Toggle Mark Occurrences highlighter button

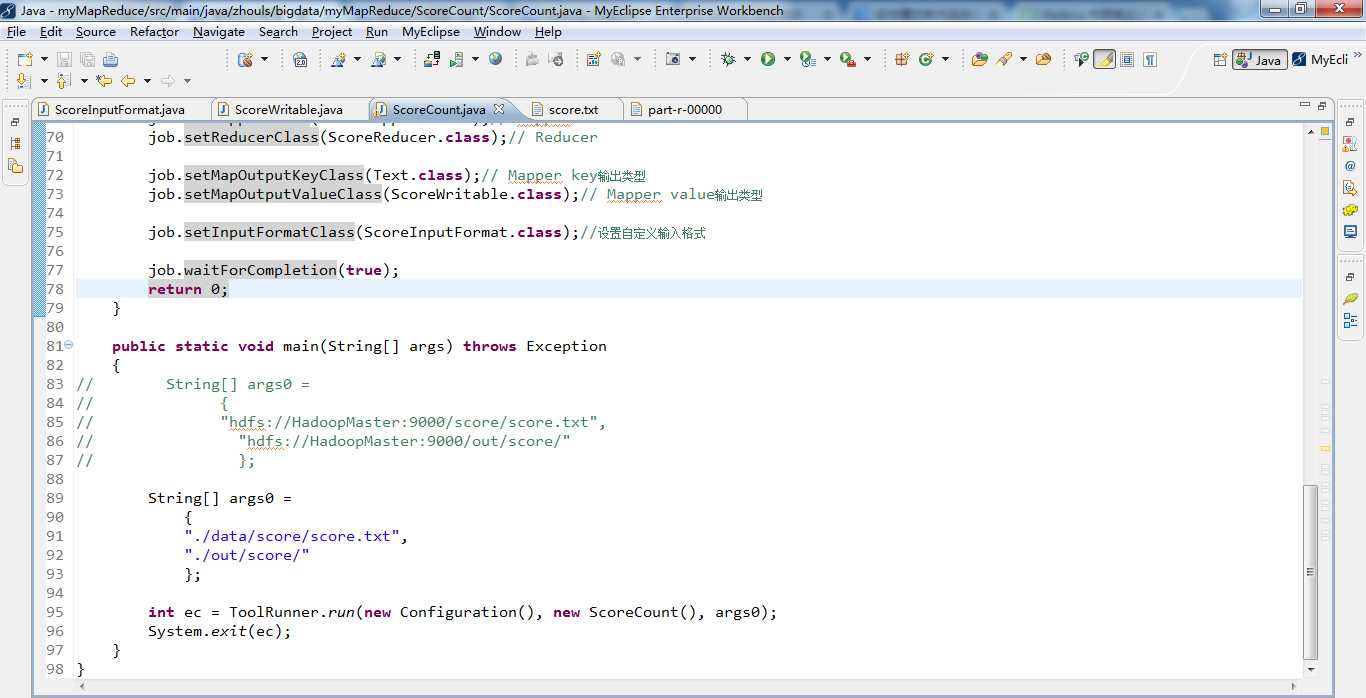pyautogui.click(x=1104, y=59)
